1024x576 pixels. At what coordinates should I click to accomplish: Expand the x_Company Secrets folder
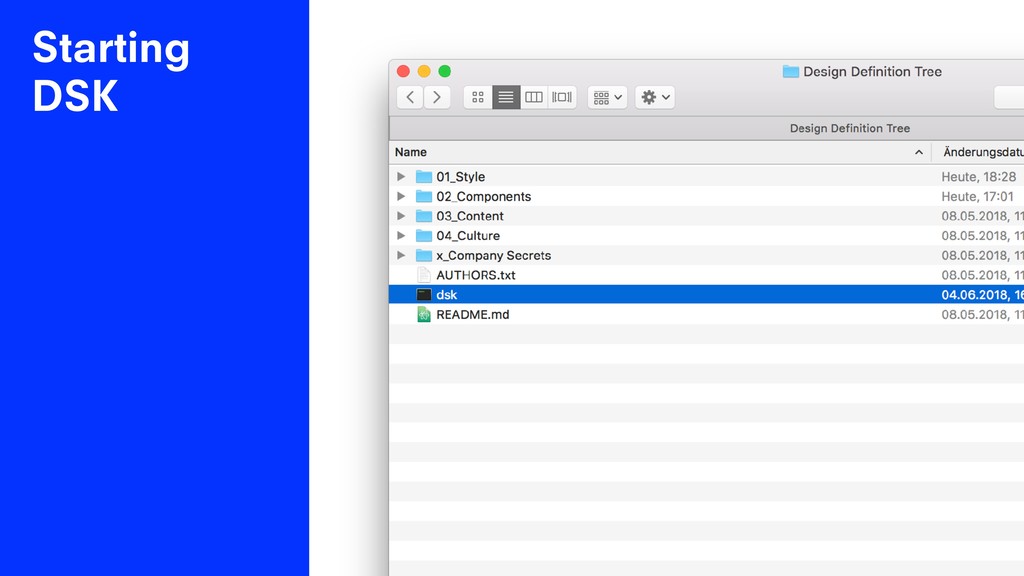point(401,255)
